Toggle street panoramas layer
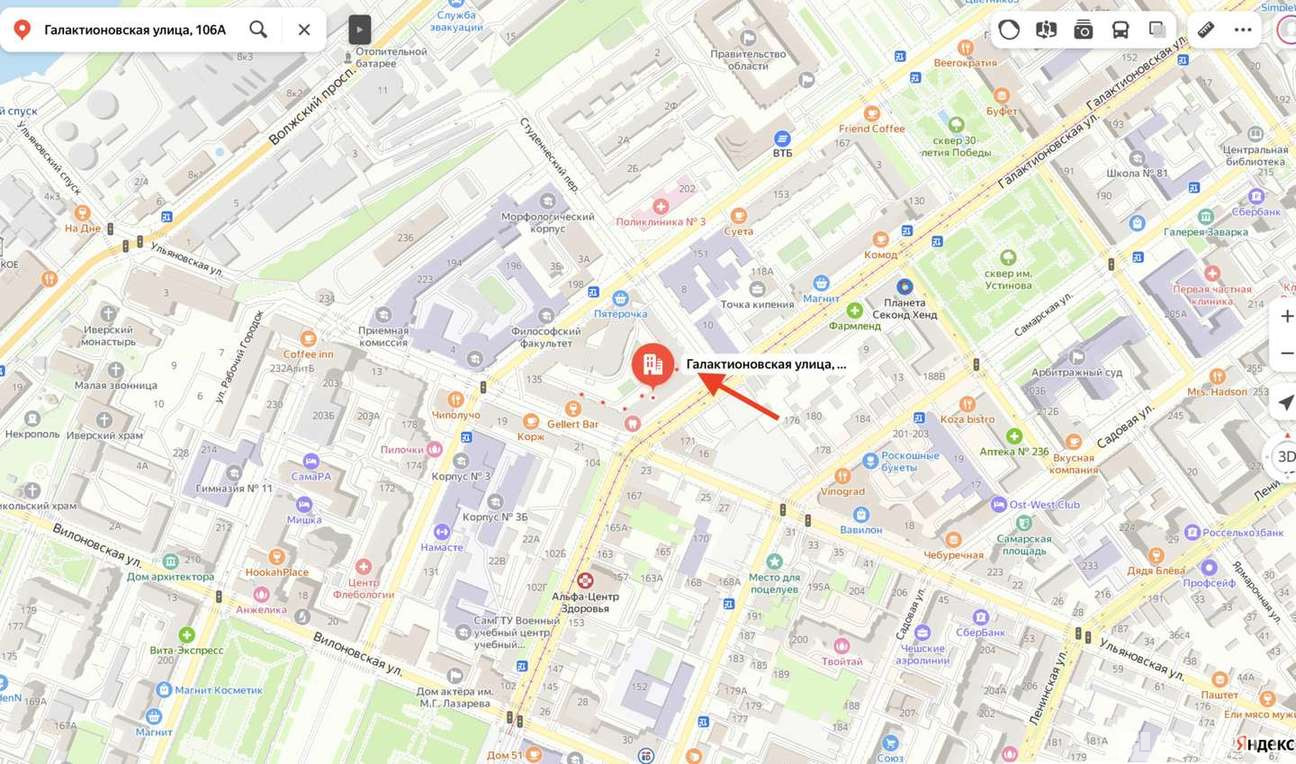Image resolution: width=1296 pixels, height=764 pixels. (1046, 29)
